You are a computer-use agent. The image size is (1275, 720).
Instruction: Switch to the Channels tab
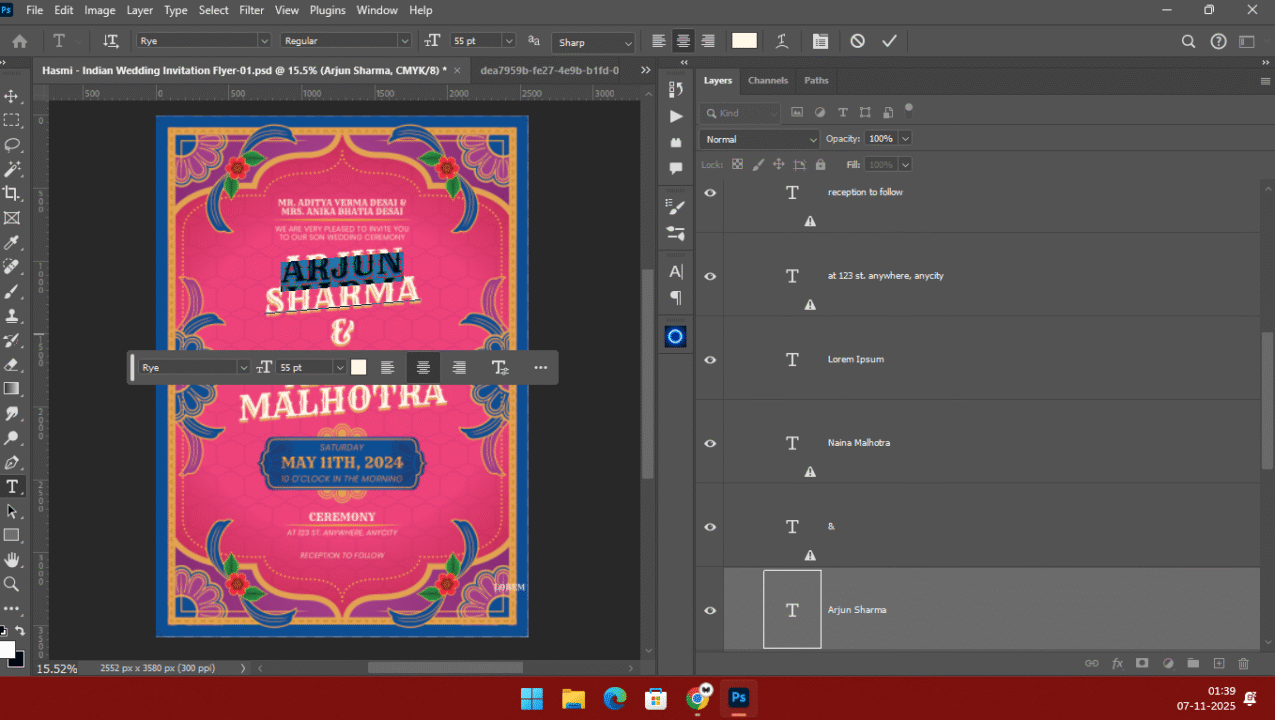click(x=768, y=80)
